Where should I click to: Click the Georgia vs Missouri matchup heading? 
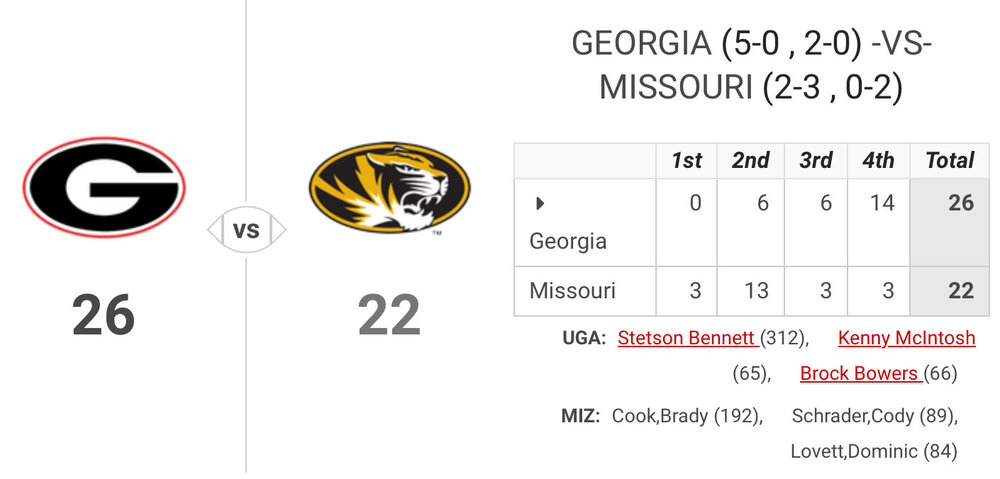[750, 66]
